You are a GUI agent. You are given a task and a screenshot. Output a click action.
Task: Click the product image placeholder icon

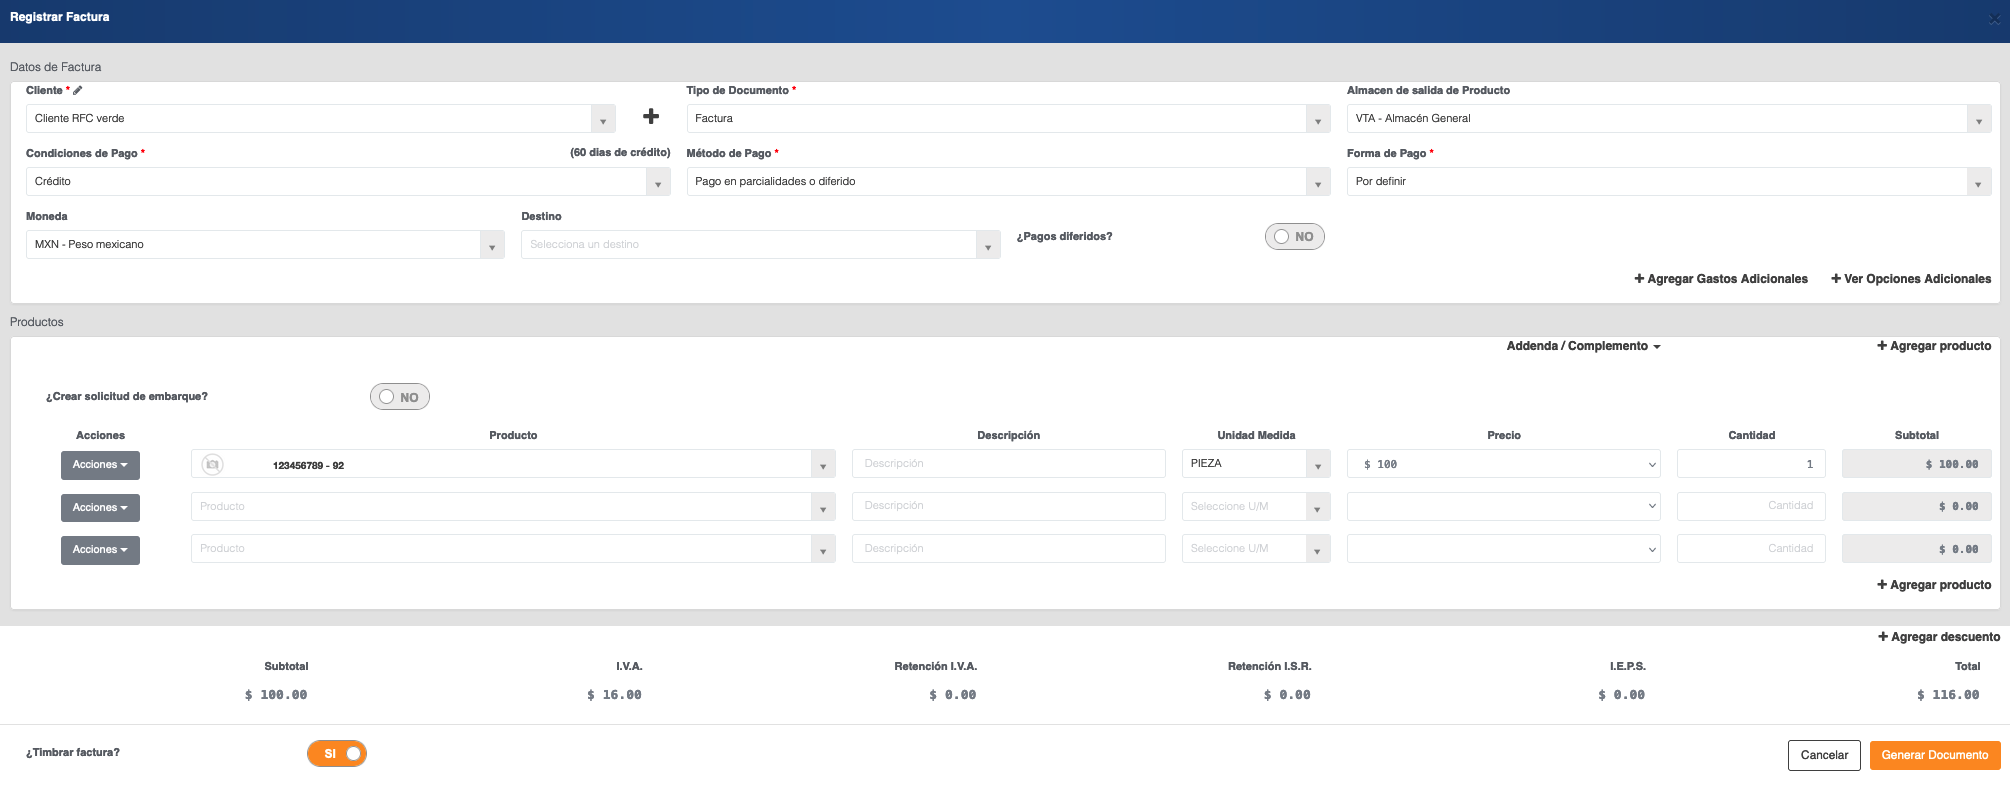coord(212,465)
